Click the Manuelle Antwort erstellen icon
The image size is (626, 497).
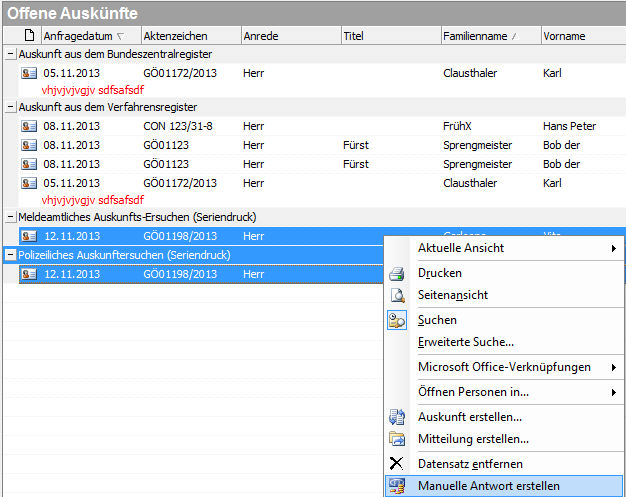tap(397, 486)
